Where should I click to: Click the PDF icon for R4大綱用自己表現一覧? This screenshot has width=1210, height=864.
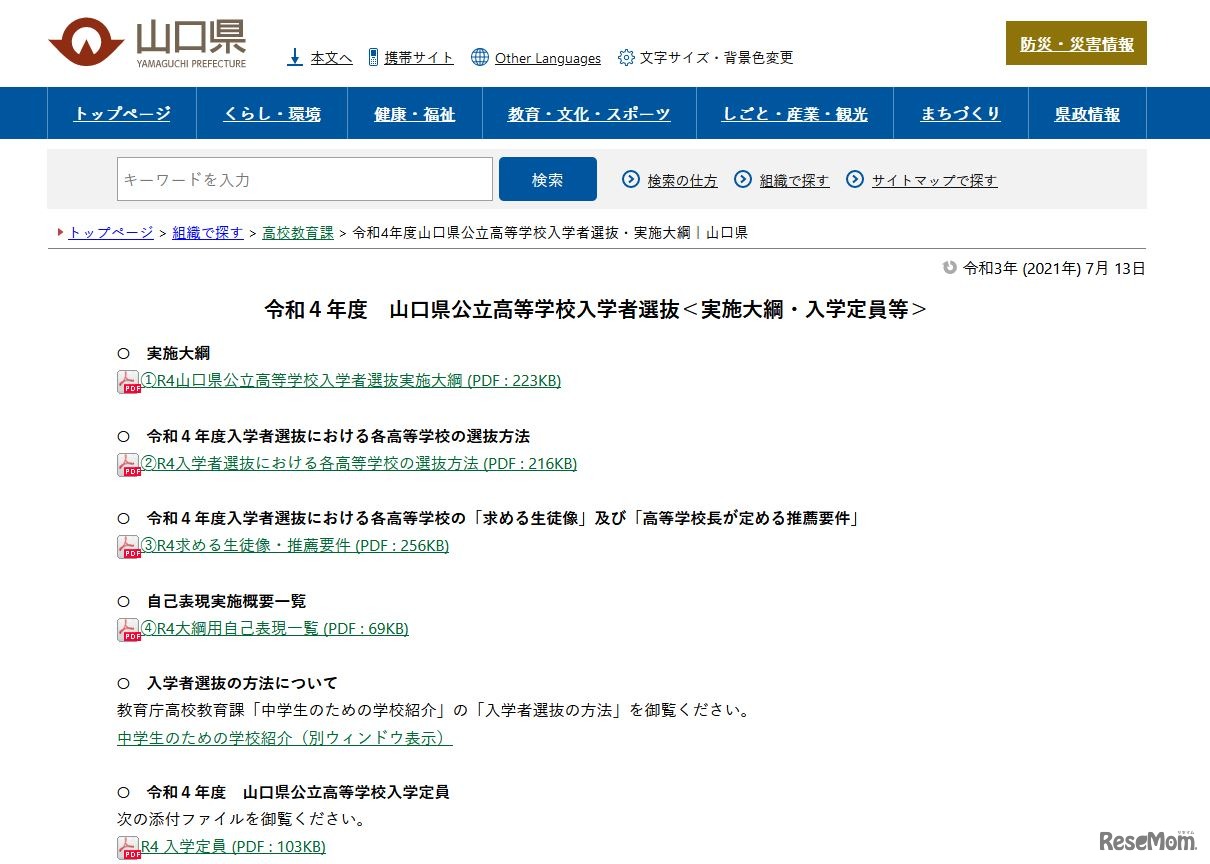[128, 629]
